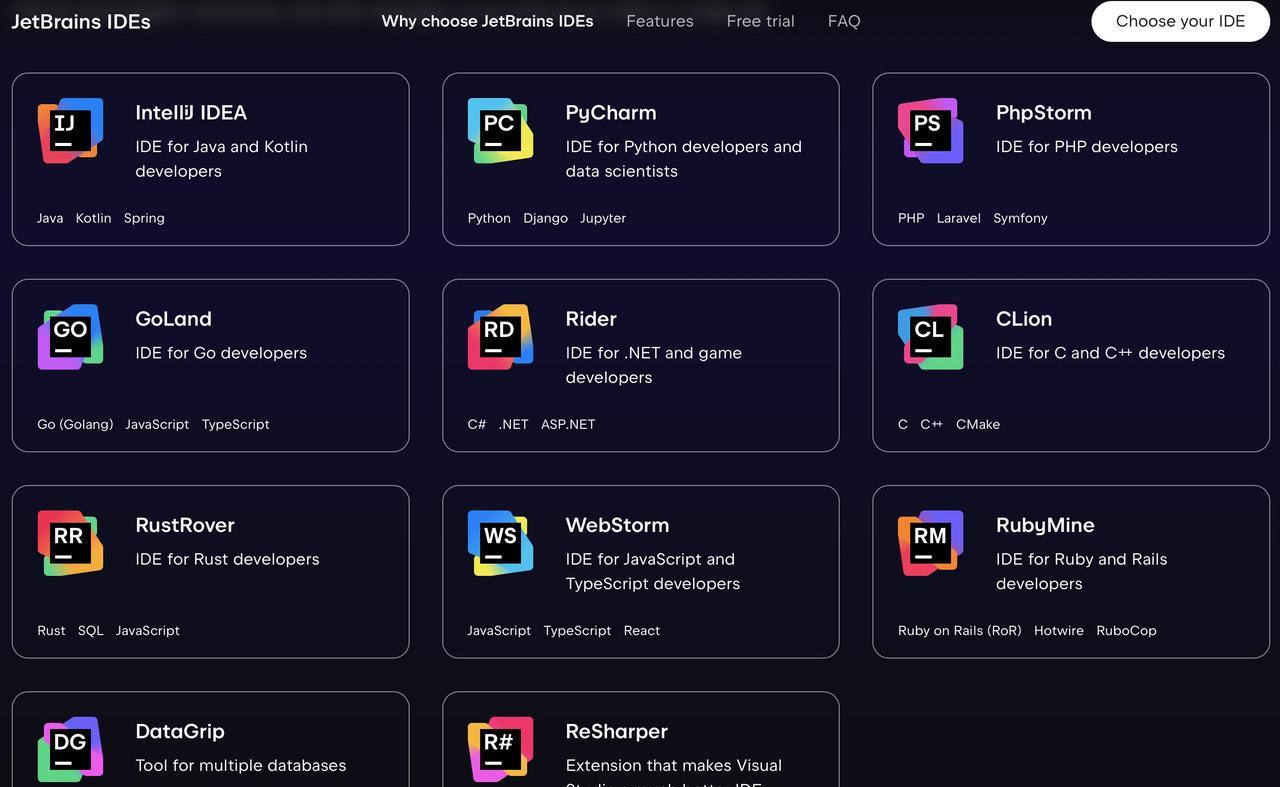This screenshot has height=787, width=1280.
Task: Click the Jupyter tag
Action: click(x=603, y=218)
